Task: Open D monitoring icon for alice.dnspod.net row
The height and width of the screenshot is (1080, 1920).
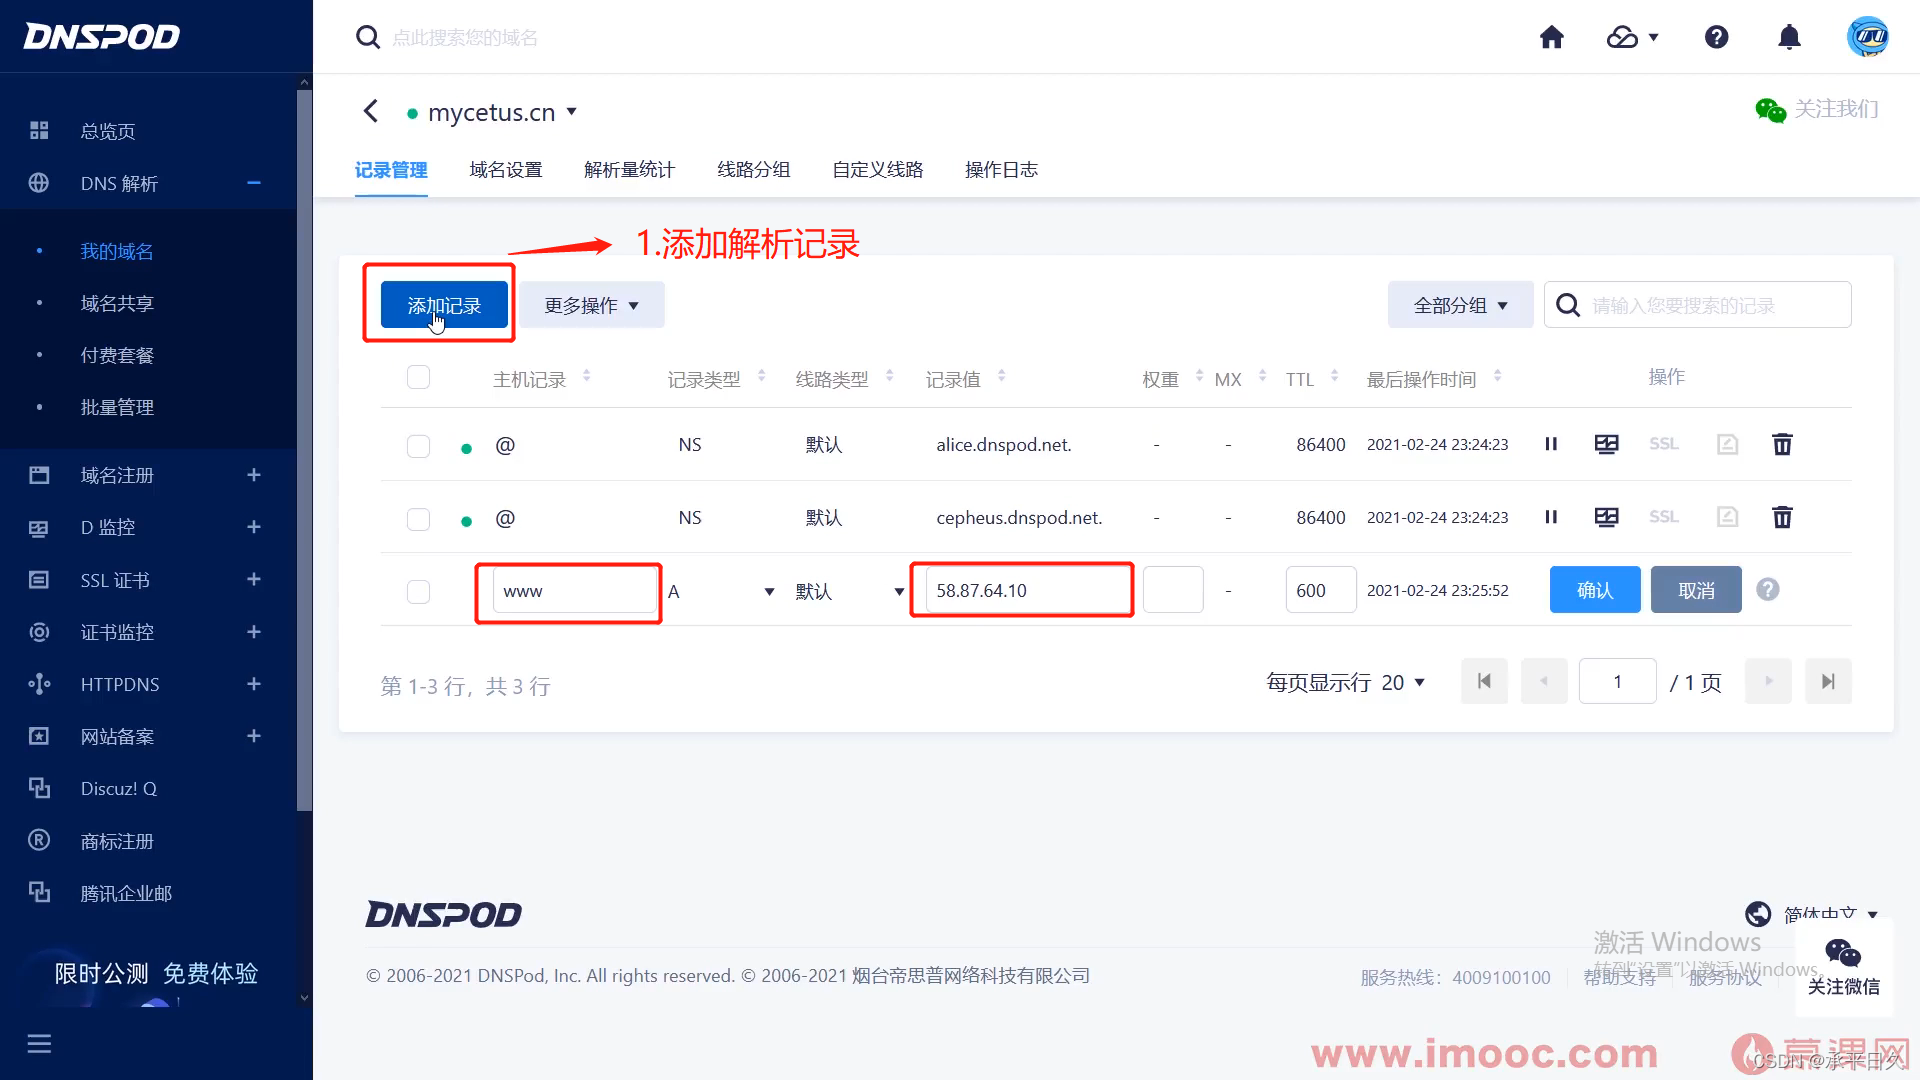Action: (1606, 444)
